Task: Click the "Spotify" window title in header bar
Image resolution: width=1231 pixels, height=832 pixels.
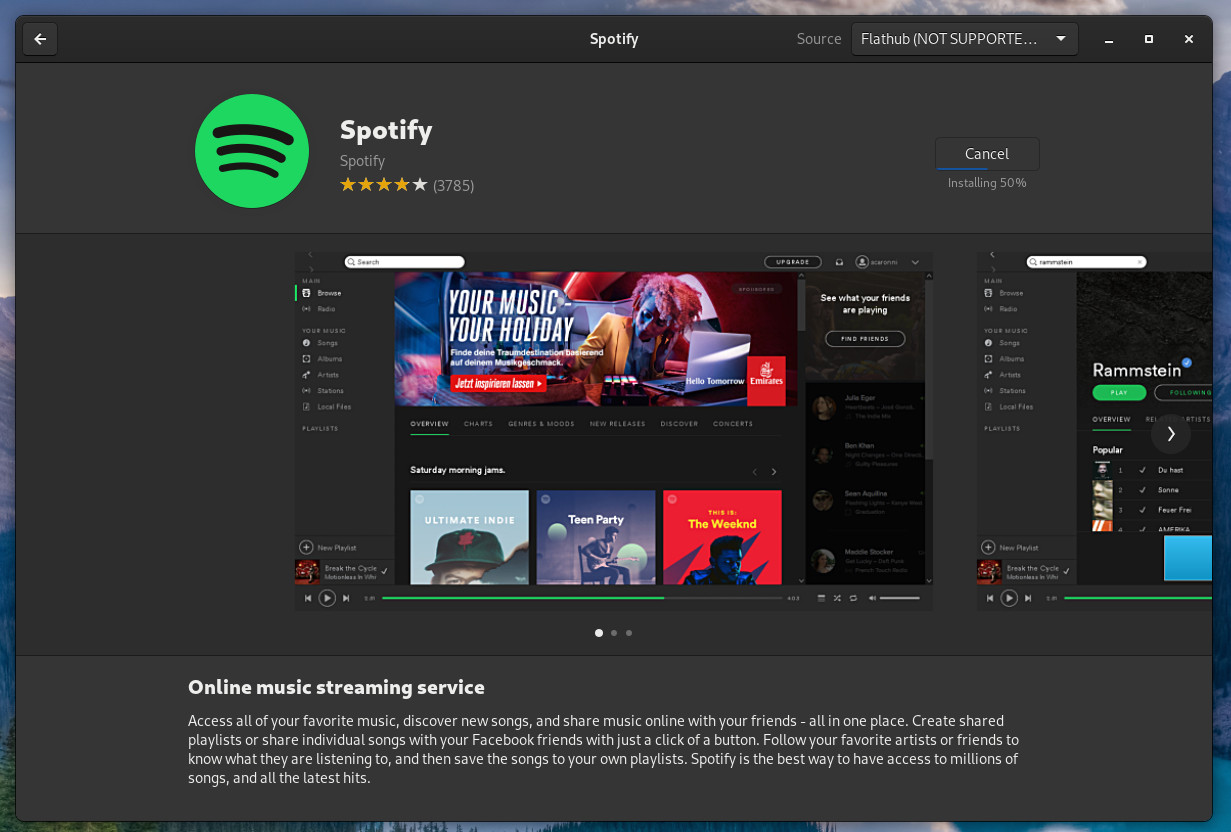Action: tap(614, 39)
